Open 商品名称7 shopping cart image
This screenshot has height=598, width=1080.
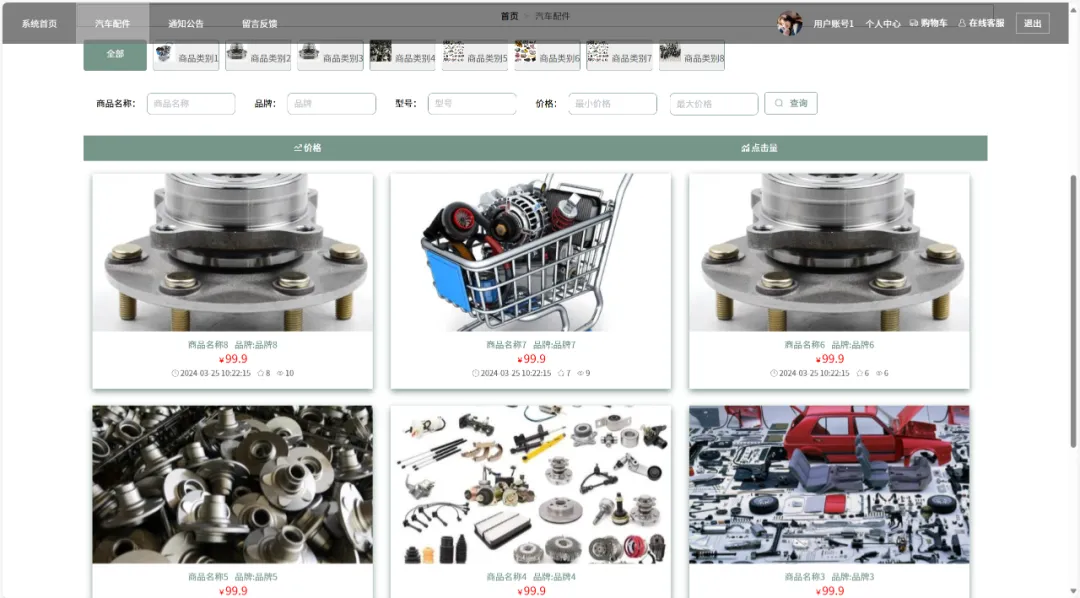[530, 252]
